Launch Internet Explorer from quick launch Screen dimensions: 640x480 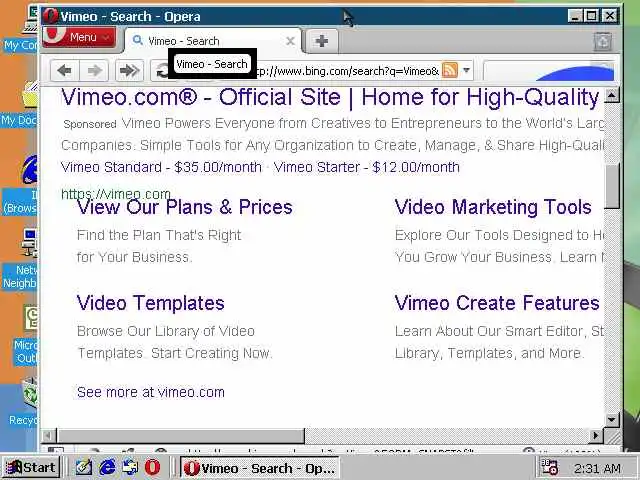tap(107, 467)
